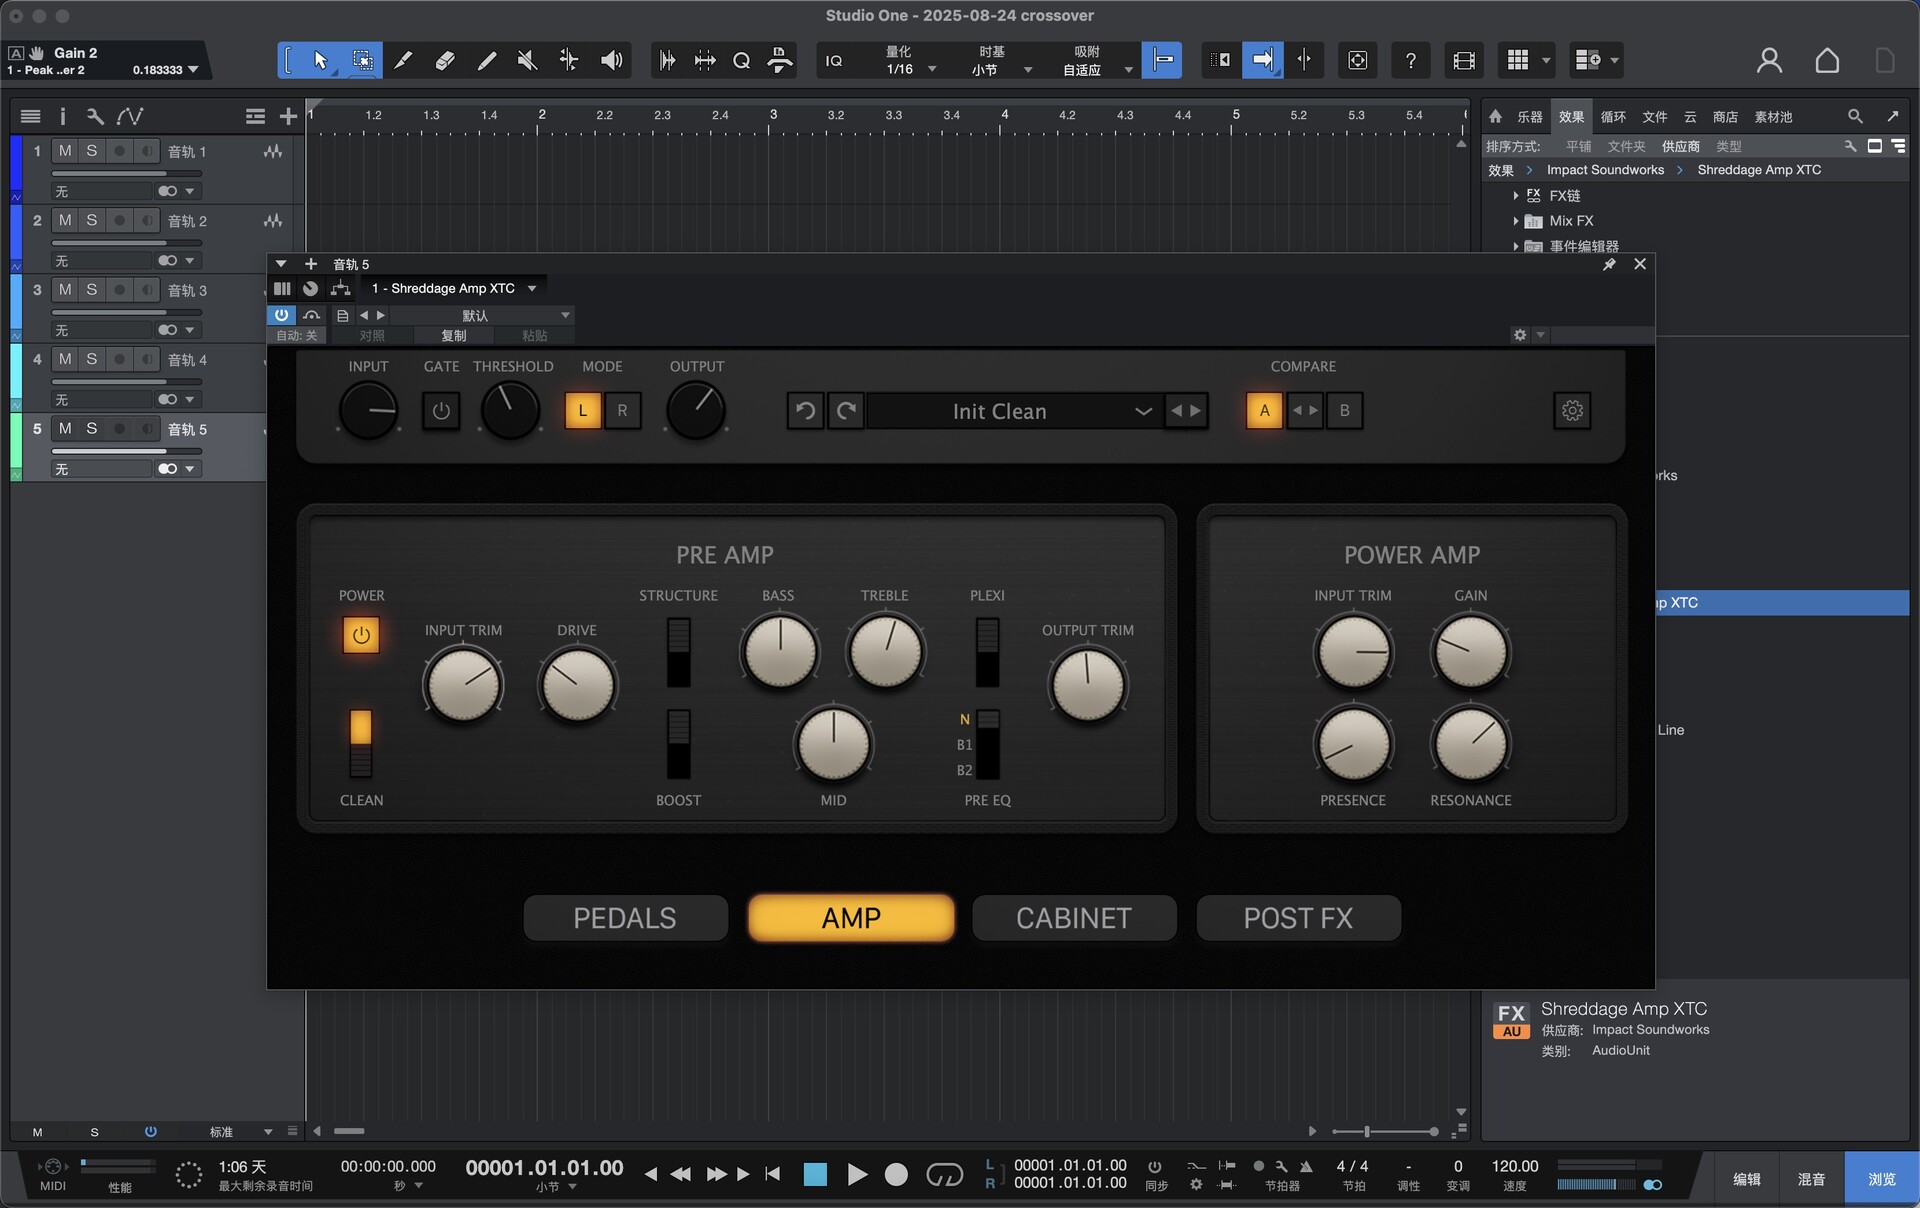The height and width of the screenshot is (1208, 1920).
Task: Show automation curve icon in track header
Action: click(x=129, y=117)
